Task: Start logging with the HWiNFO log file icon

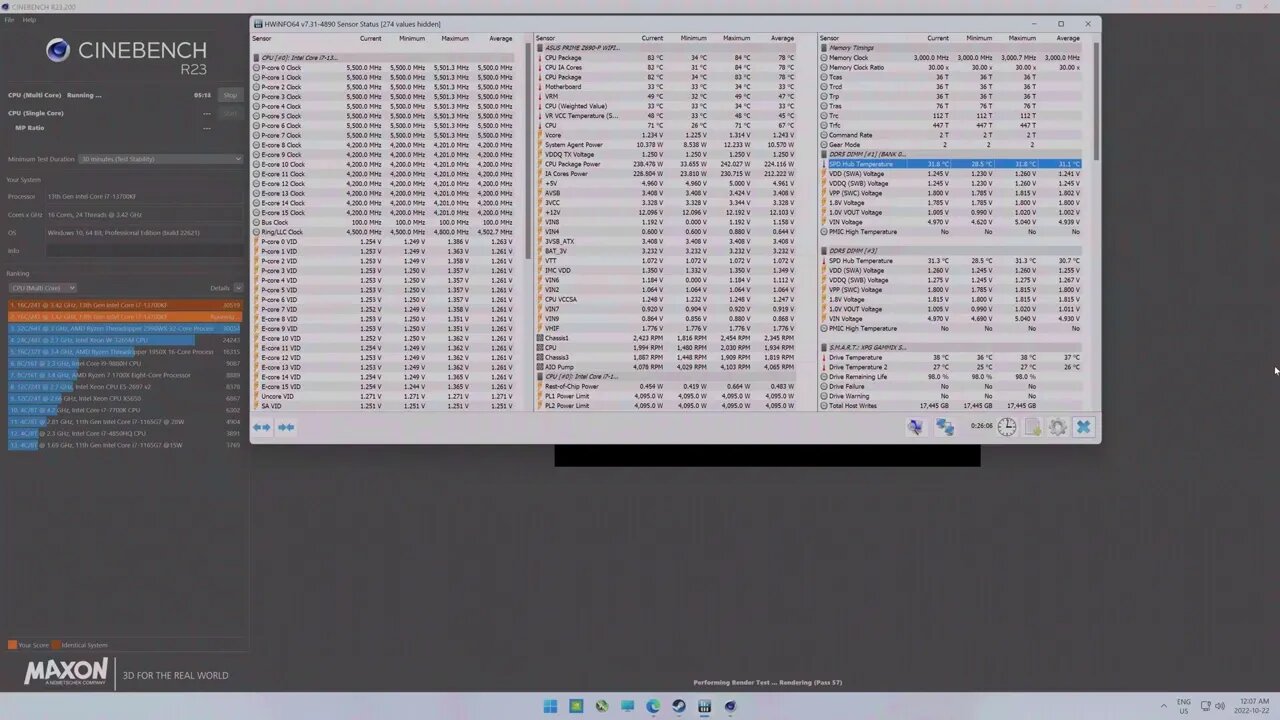Action: (x=1033, y=427)
